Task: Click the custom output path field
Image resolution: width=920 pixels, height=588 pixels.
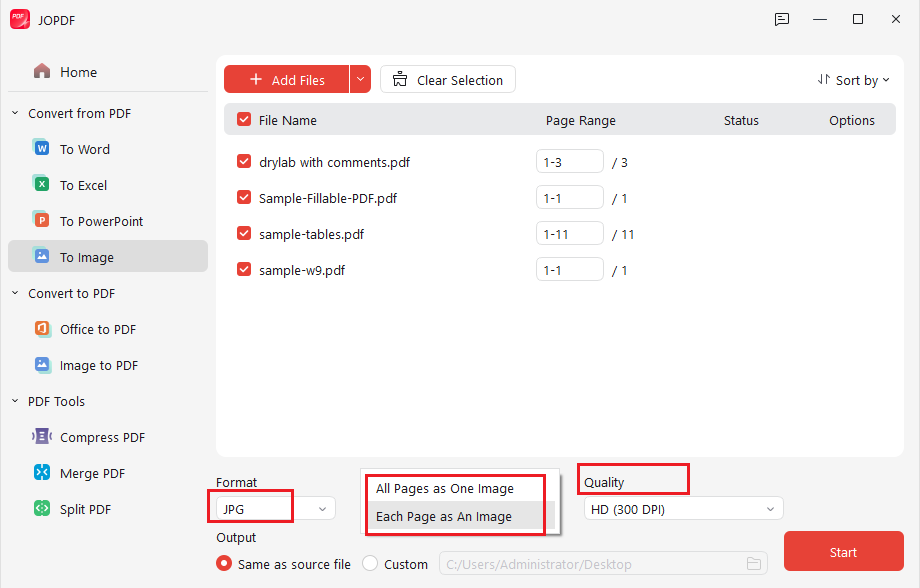Action: (x=603, y=563)
